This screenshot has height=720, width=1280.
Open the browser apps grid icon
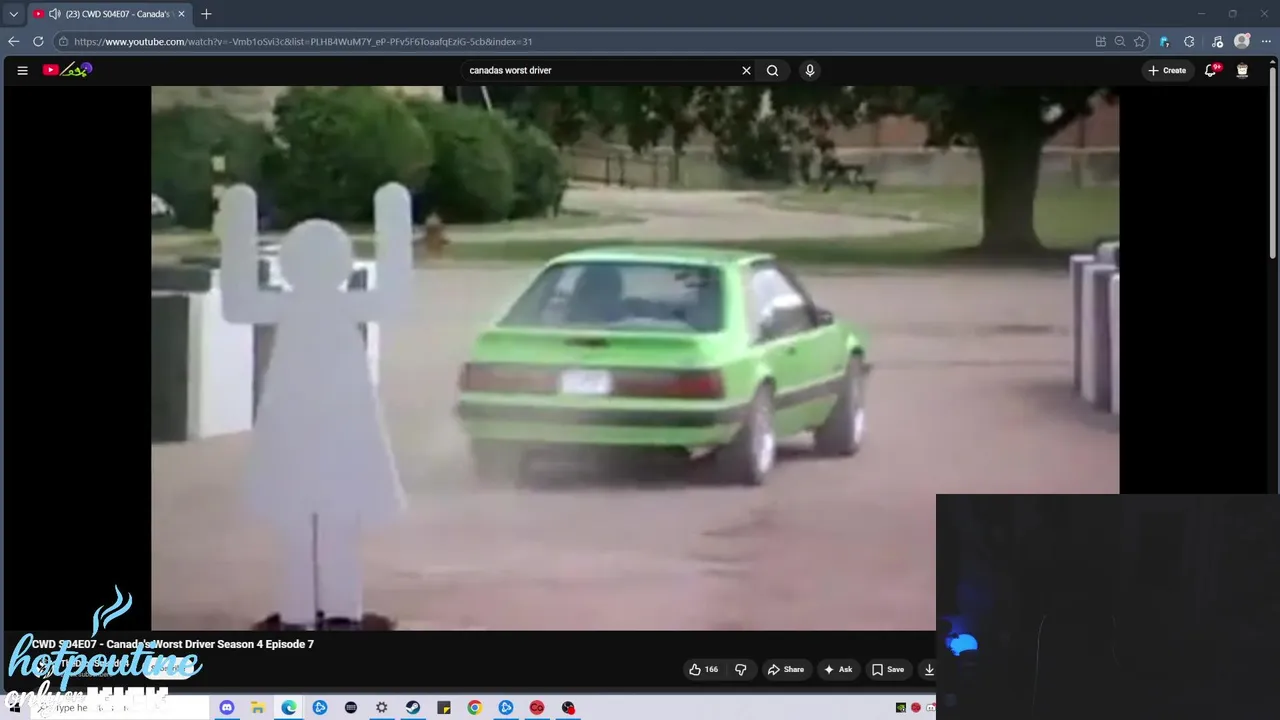pyautogui.click(x=1100, y=41)
